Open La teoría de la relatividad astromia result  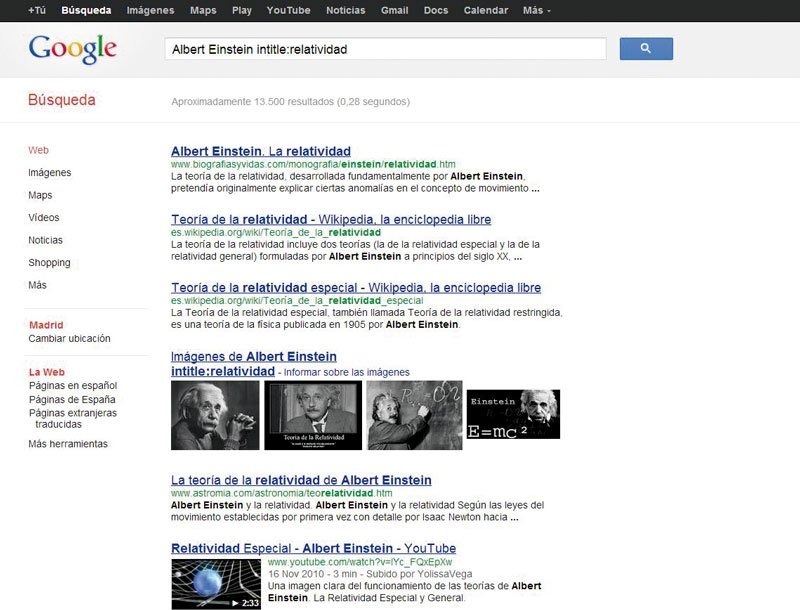click(x=301, y=480)
